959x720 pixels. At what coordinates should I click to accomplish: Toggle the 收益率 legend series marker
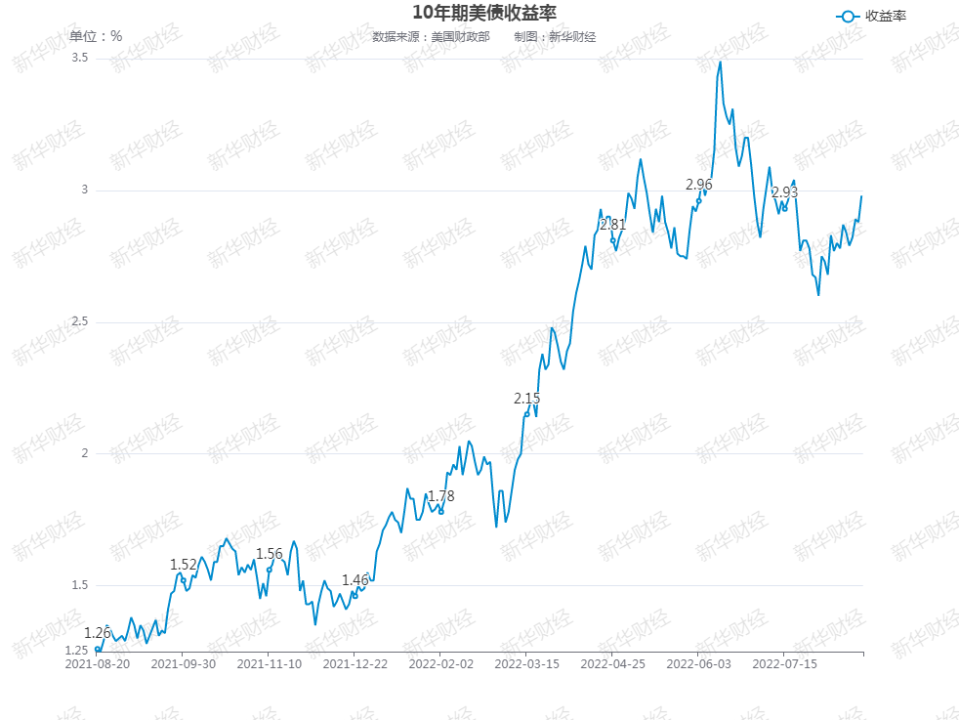848,16
